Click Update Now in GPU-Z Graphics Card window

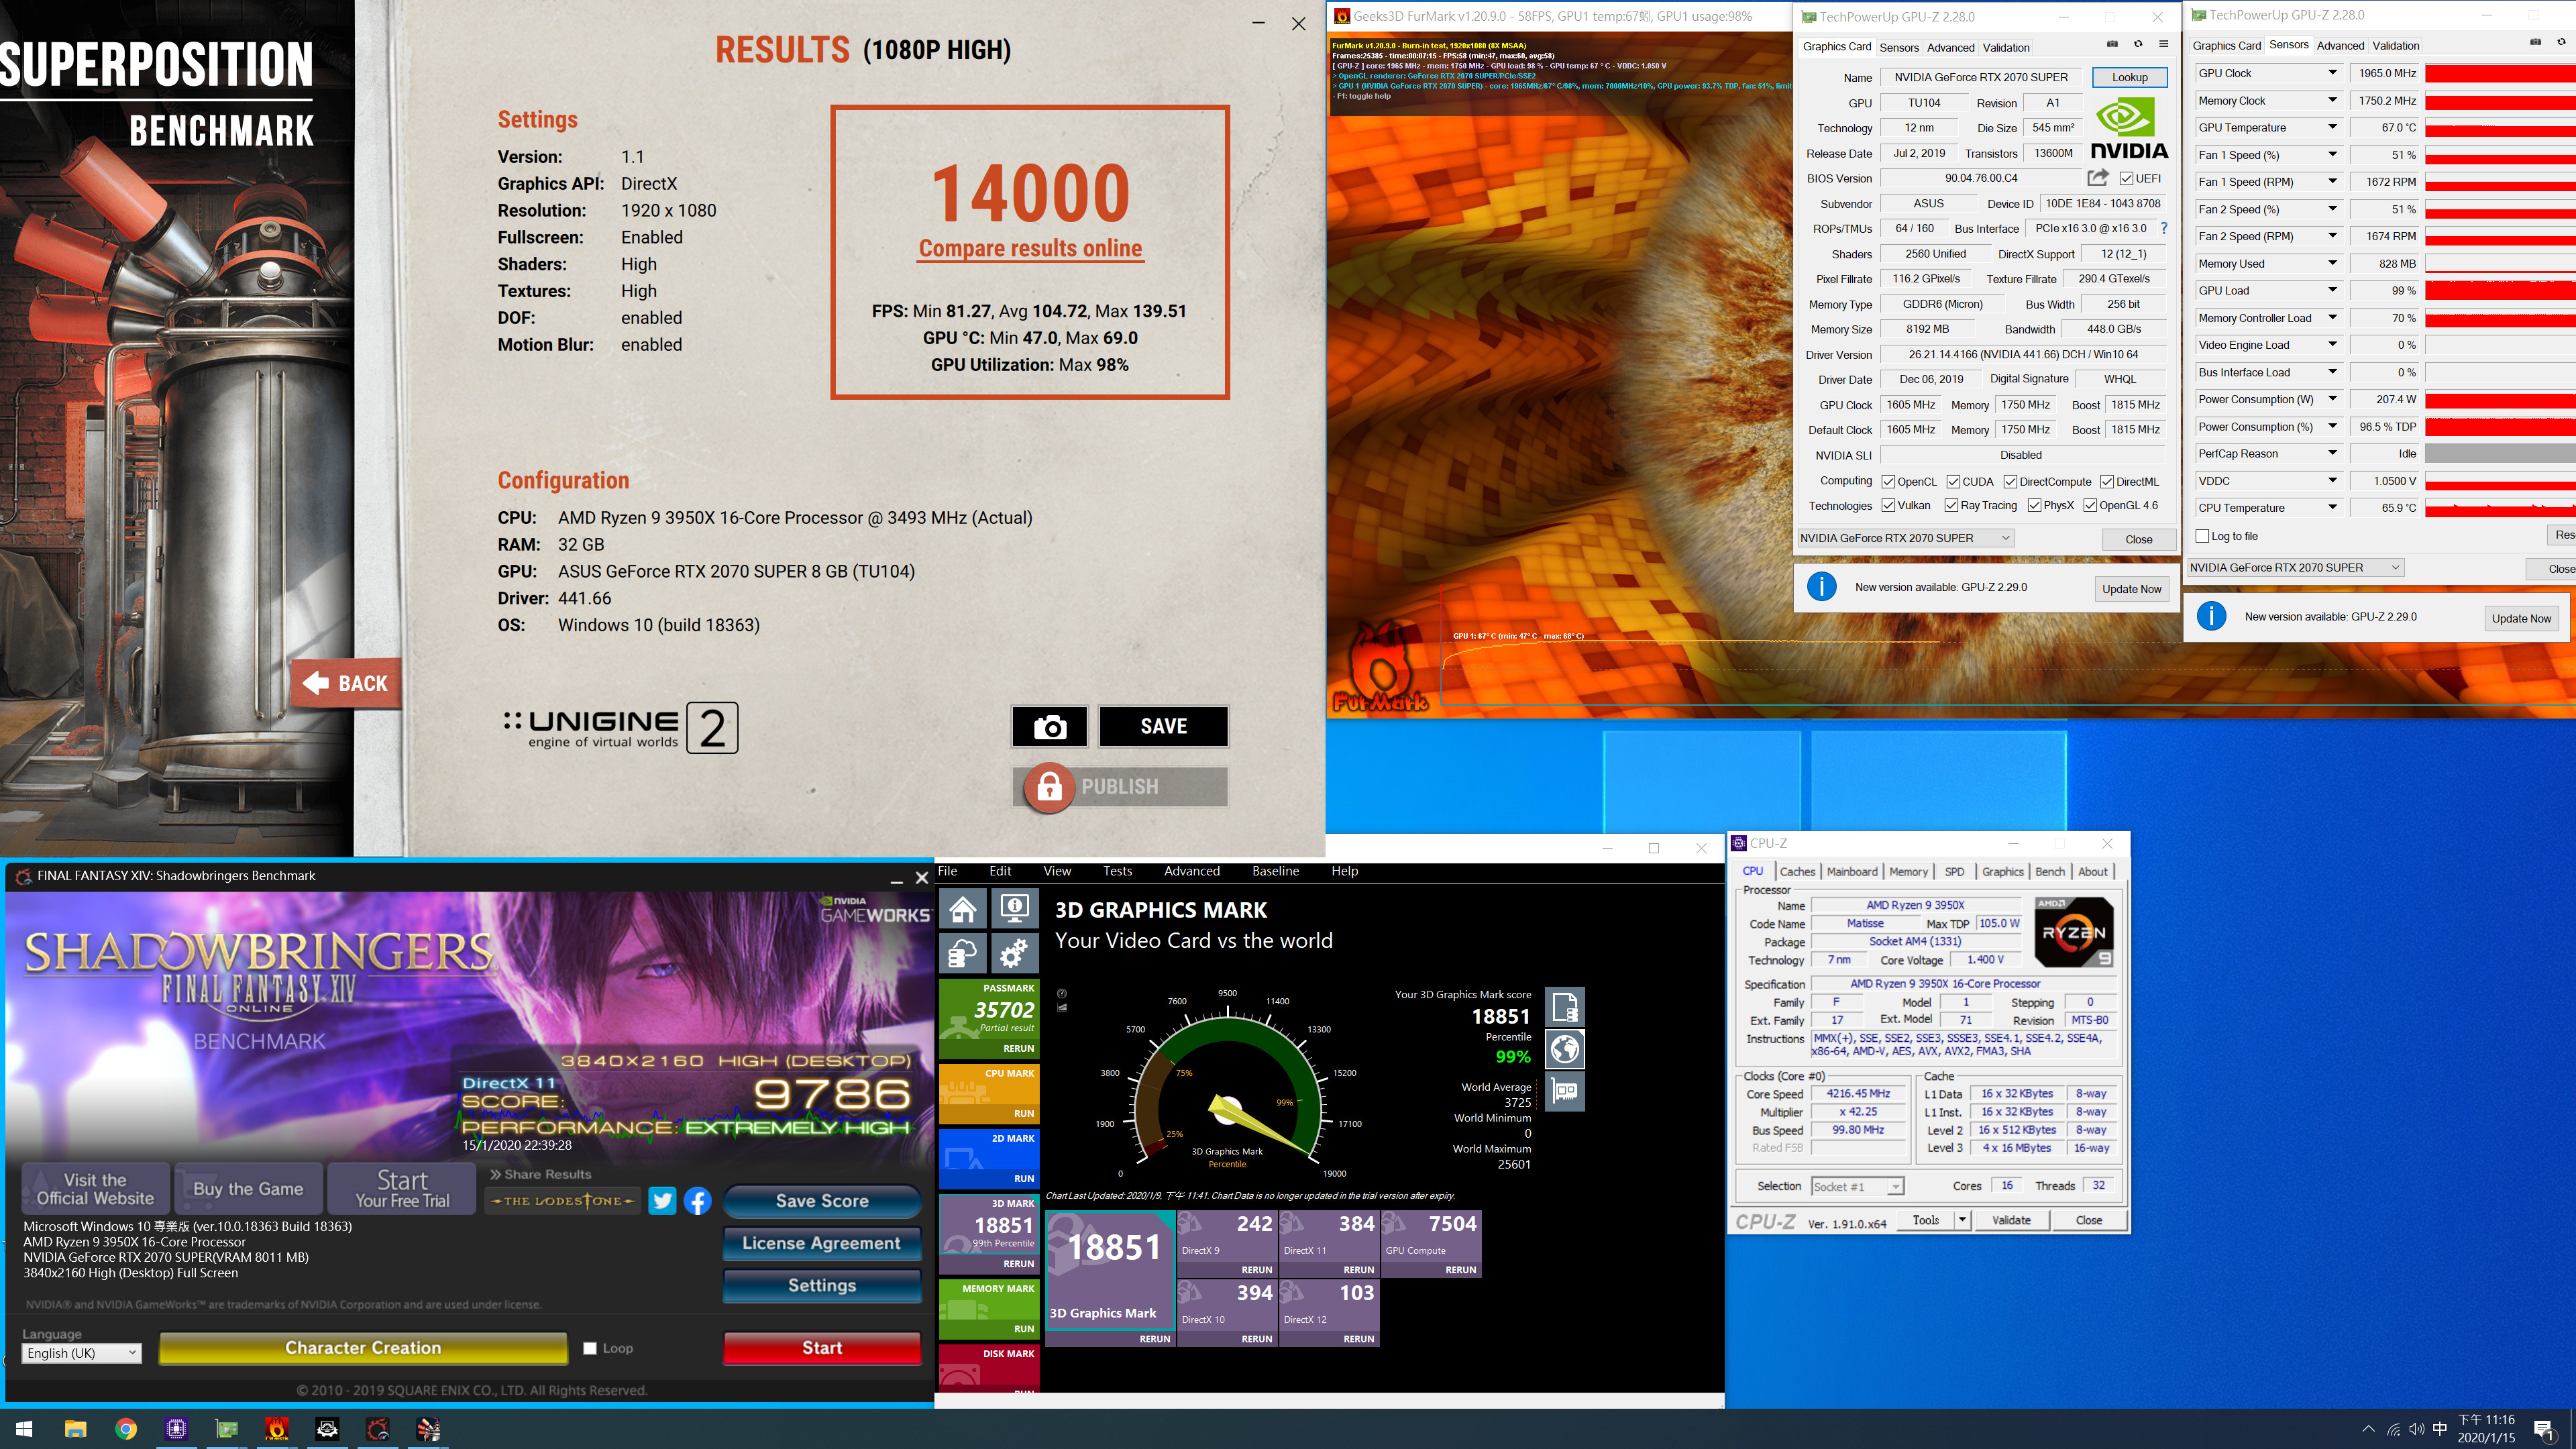coord(2131,589)
